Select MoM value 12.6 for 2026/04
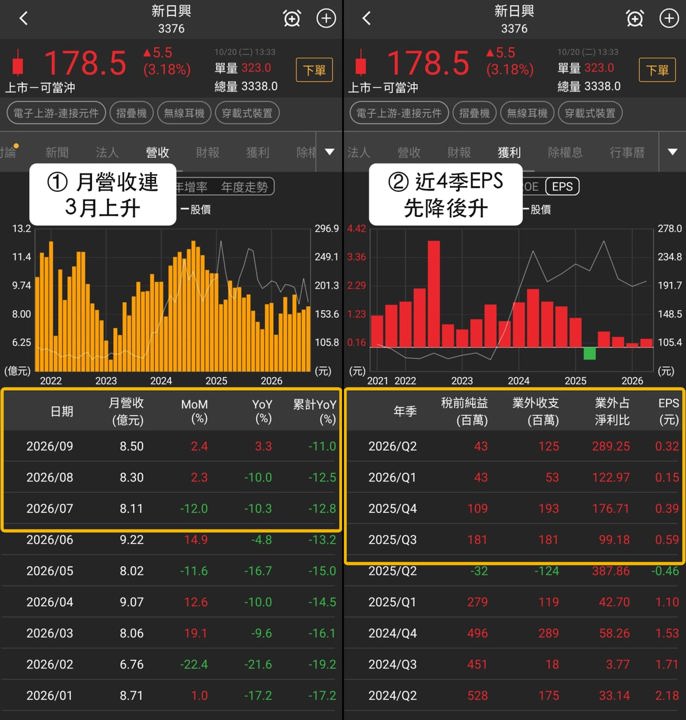This screenshot has width=686, height=720. 196,602
